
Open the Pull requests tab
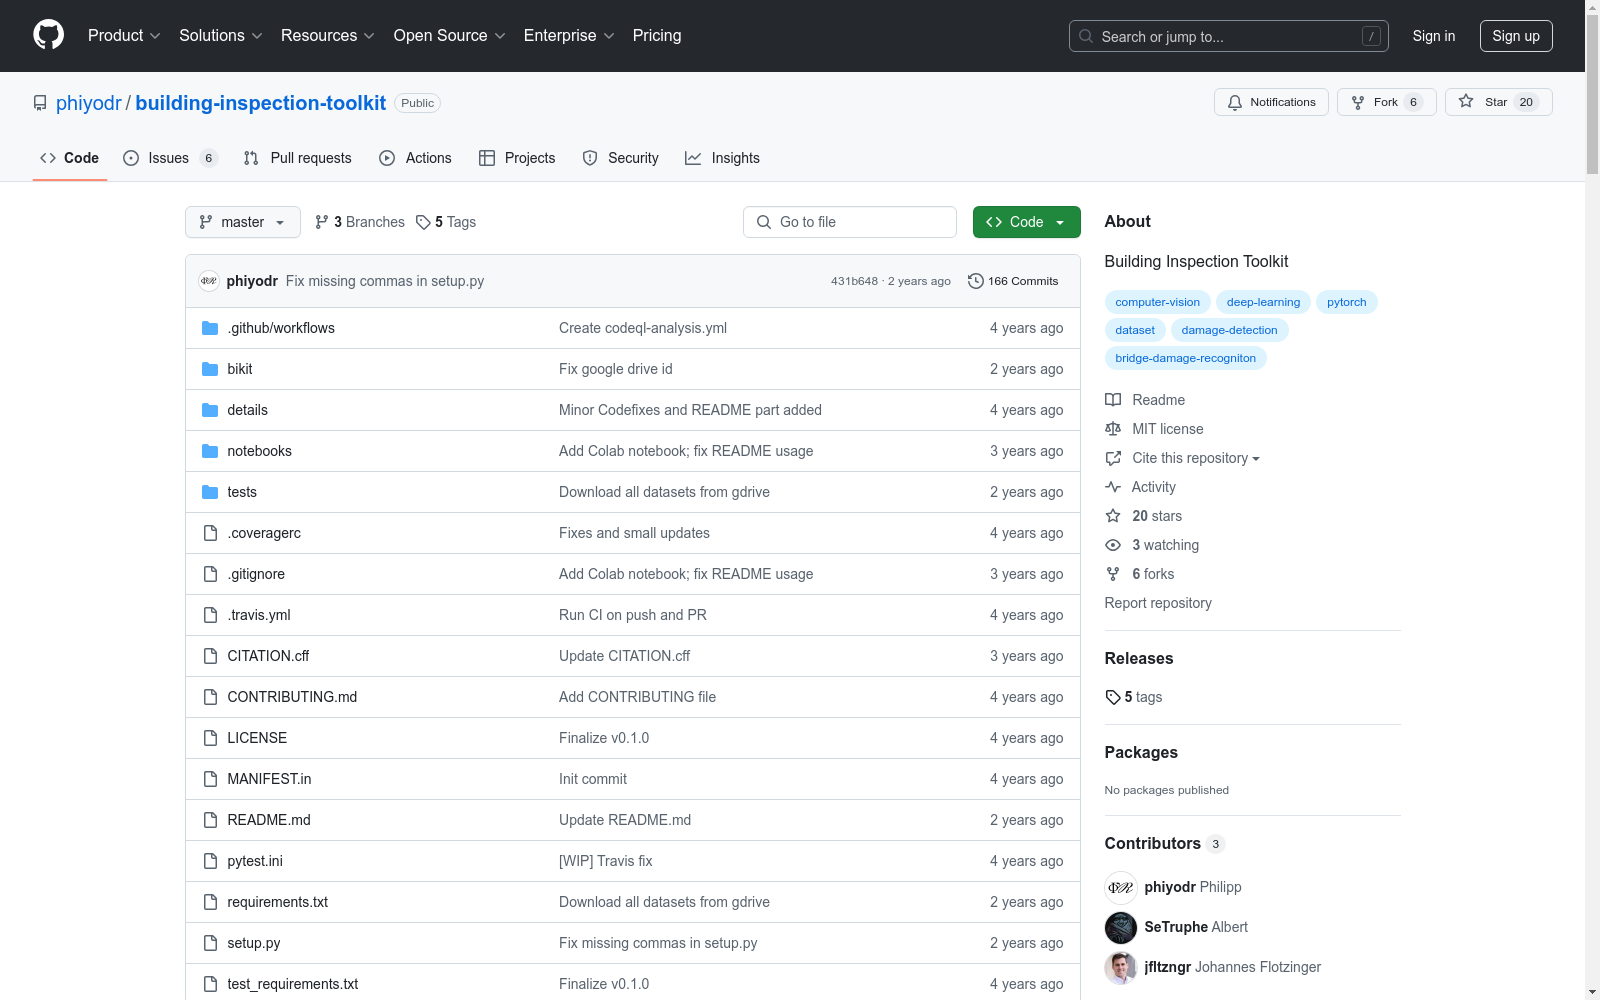pos(298,158)
